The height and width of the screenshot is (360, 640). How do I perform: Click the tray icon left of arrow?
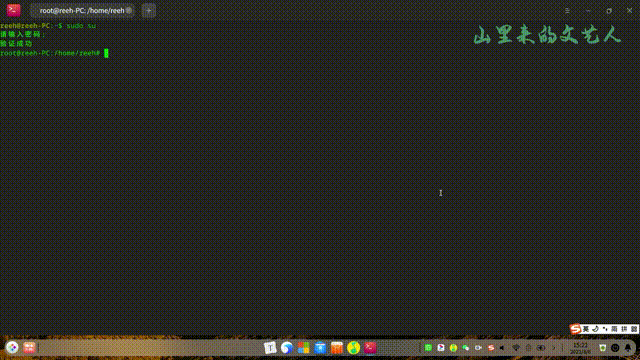point(541,348)
